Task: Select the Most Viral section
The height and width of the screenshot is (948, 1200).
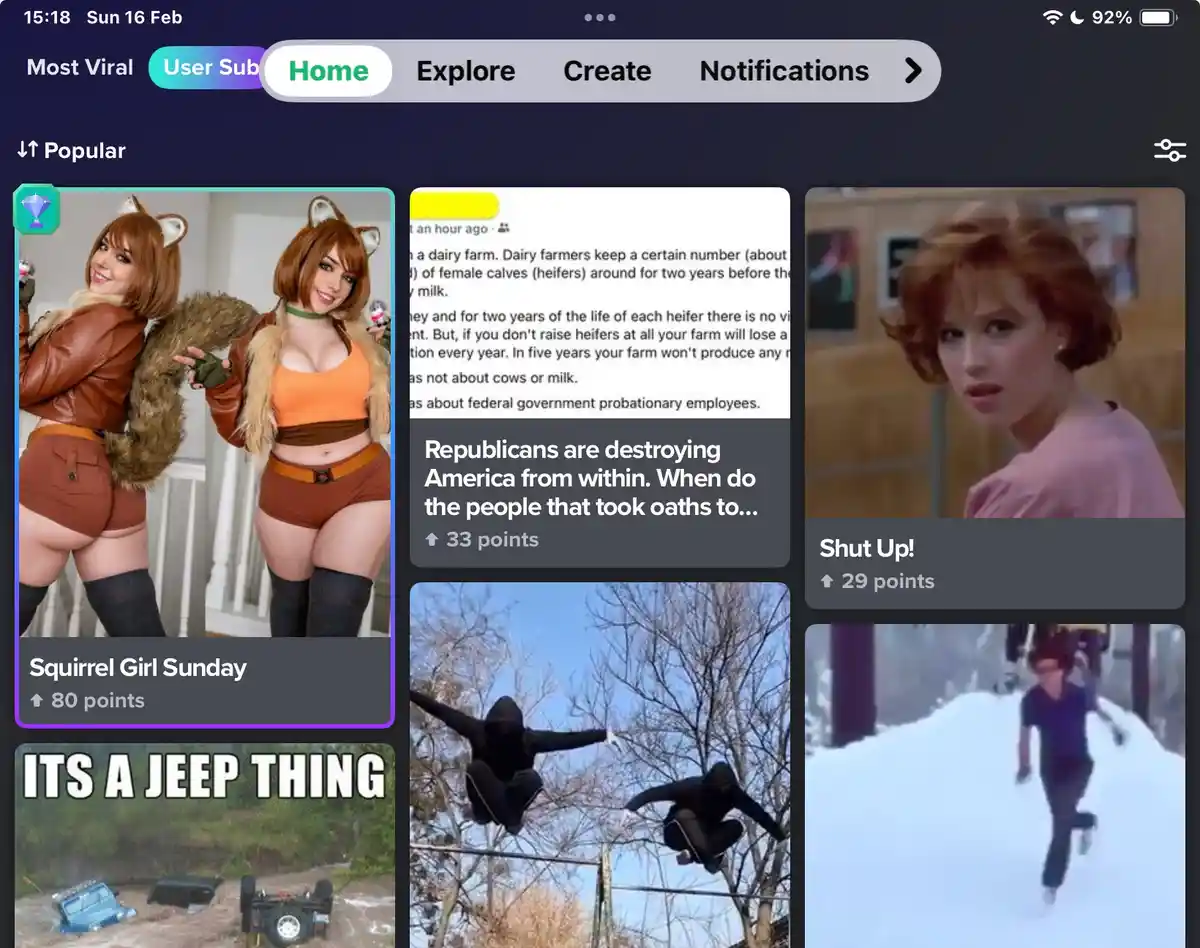Action: coord(80,67)
